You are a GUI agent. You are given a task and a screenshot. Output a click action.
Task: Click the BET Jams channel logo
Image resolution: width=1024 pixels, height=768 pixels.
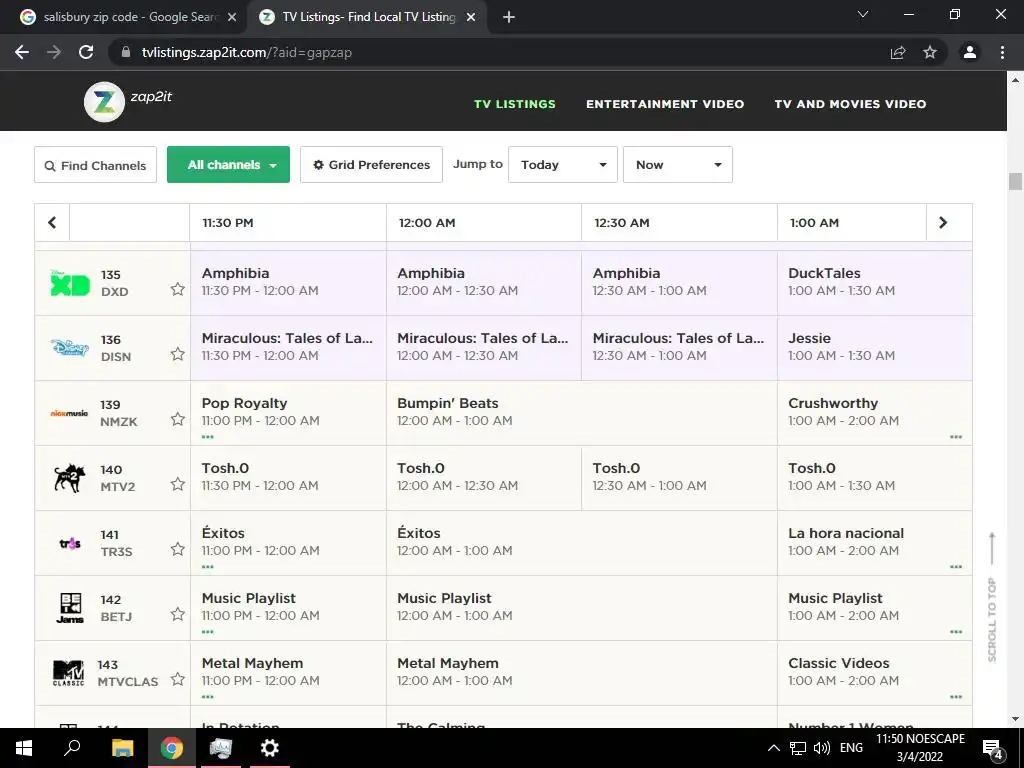click(70, 608)
